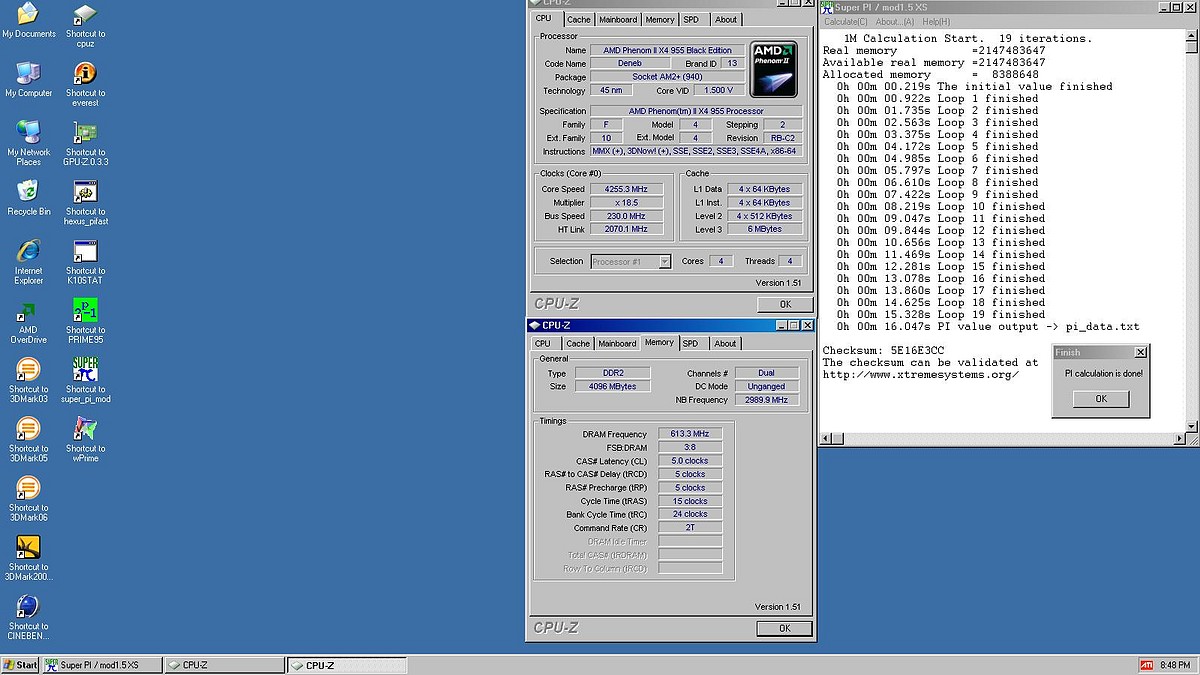
Task: Launch PRIME95 from the desktop
Action: [x=86, y=311]
